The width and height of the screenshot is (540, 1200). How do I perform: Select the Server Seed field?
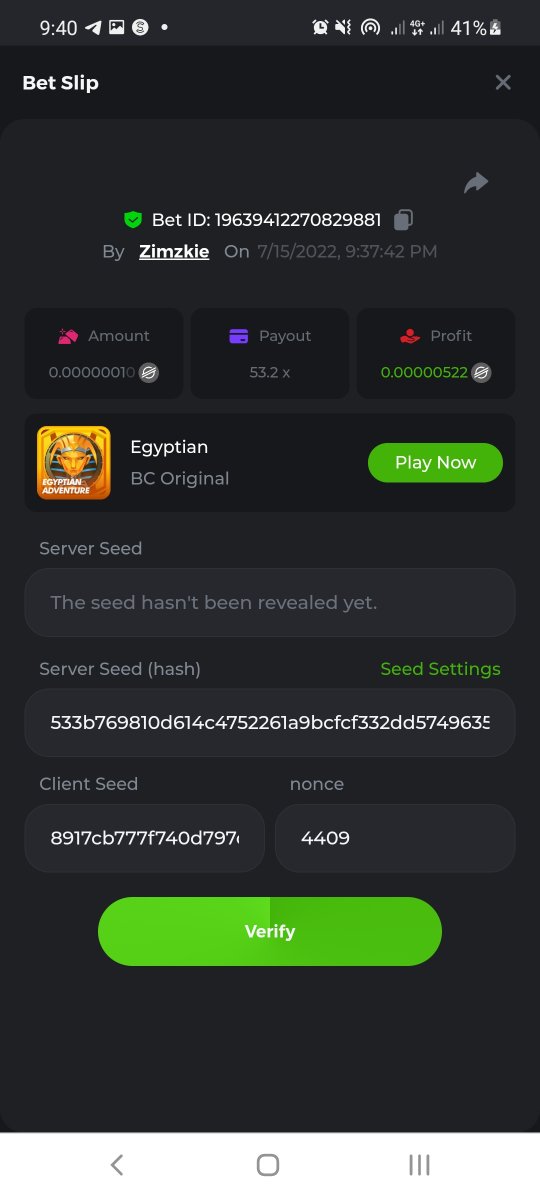[x=270, y=603]
